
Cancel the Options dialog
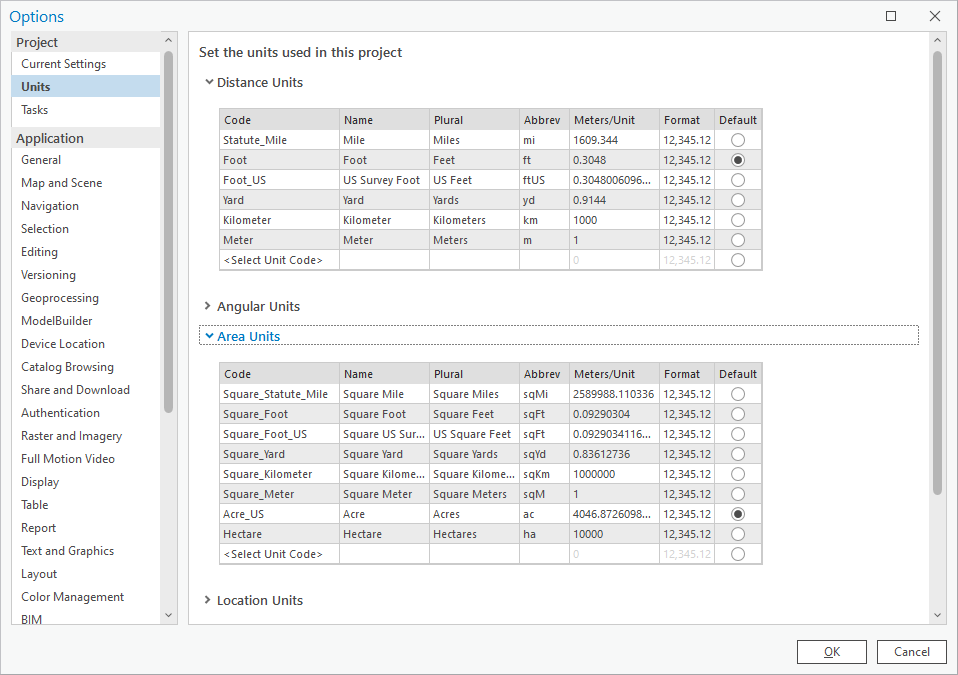point(911,652)
